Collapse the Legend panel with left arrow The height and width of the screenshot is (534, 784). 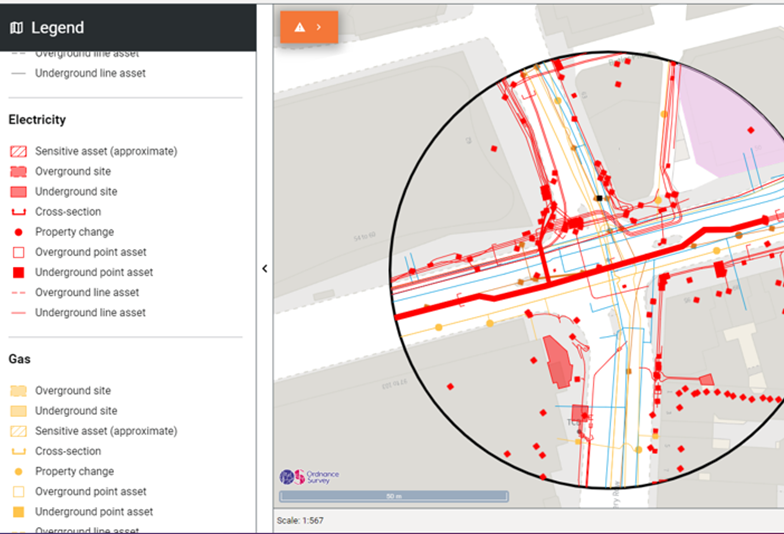pos(265,268)
